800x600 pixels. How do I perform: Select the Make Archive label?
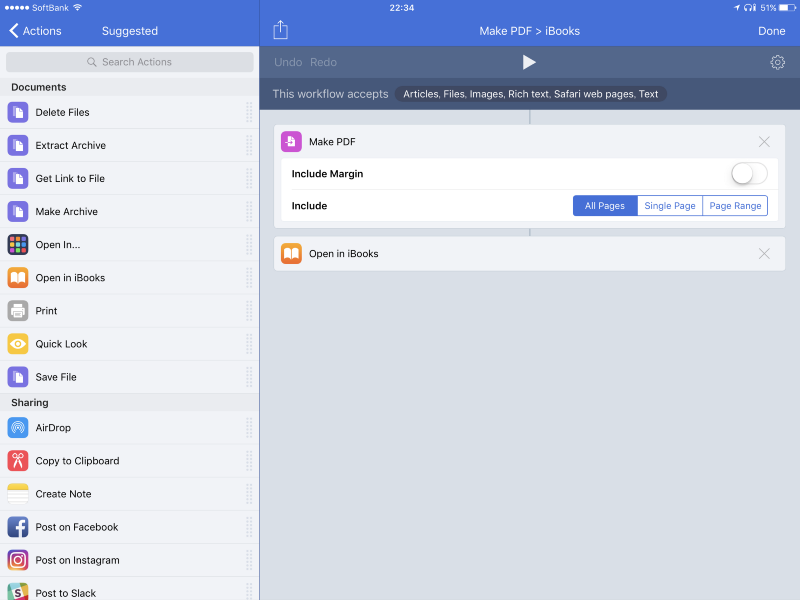point(66,212)
